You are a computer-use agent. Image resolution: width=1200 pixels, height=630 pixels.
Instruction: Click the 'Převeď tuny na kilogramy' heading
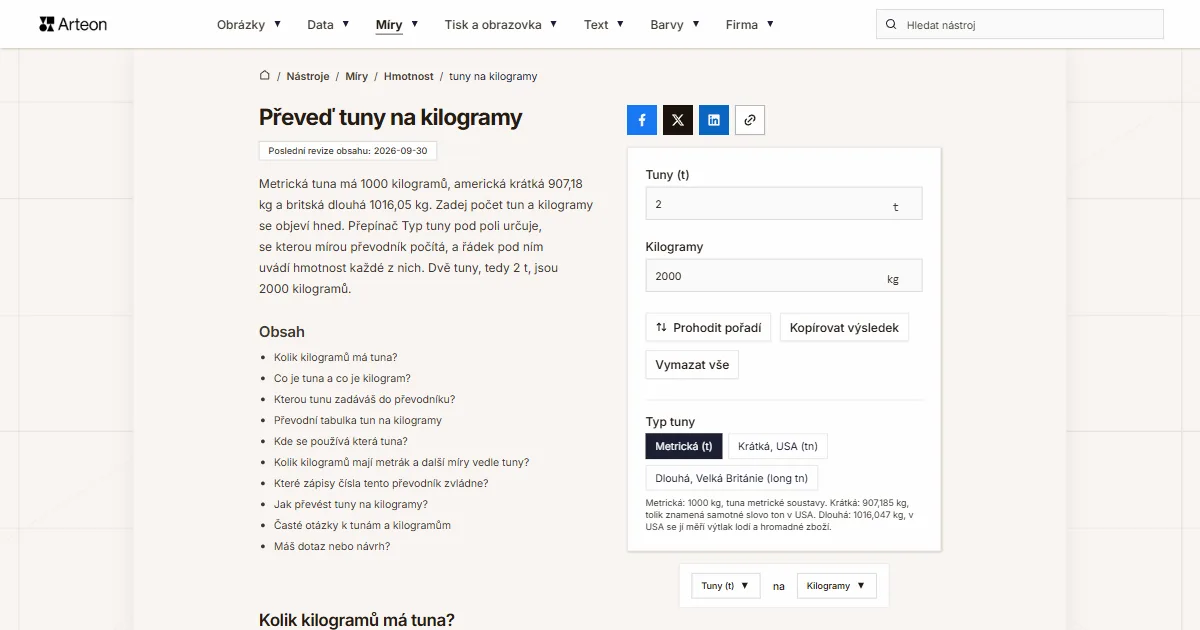pyautogui.click(x=391, y=117)
